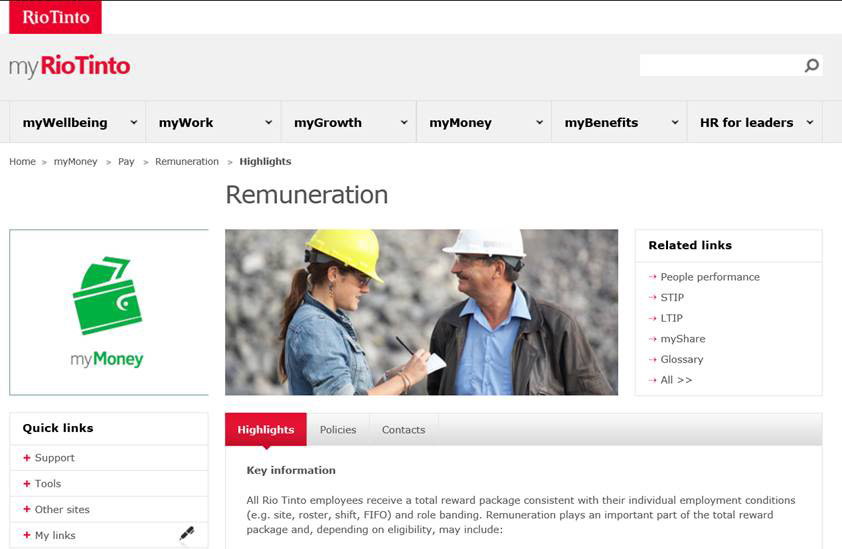
Task: Click the plus icon next to Tools
Action: [27, 483]
